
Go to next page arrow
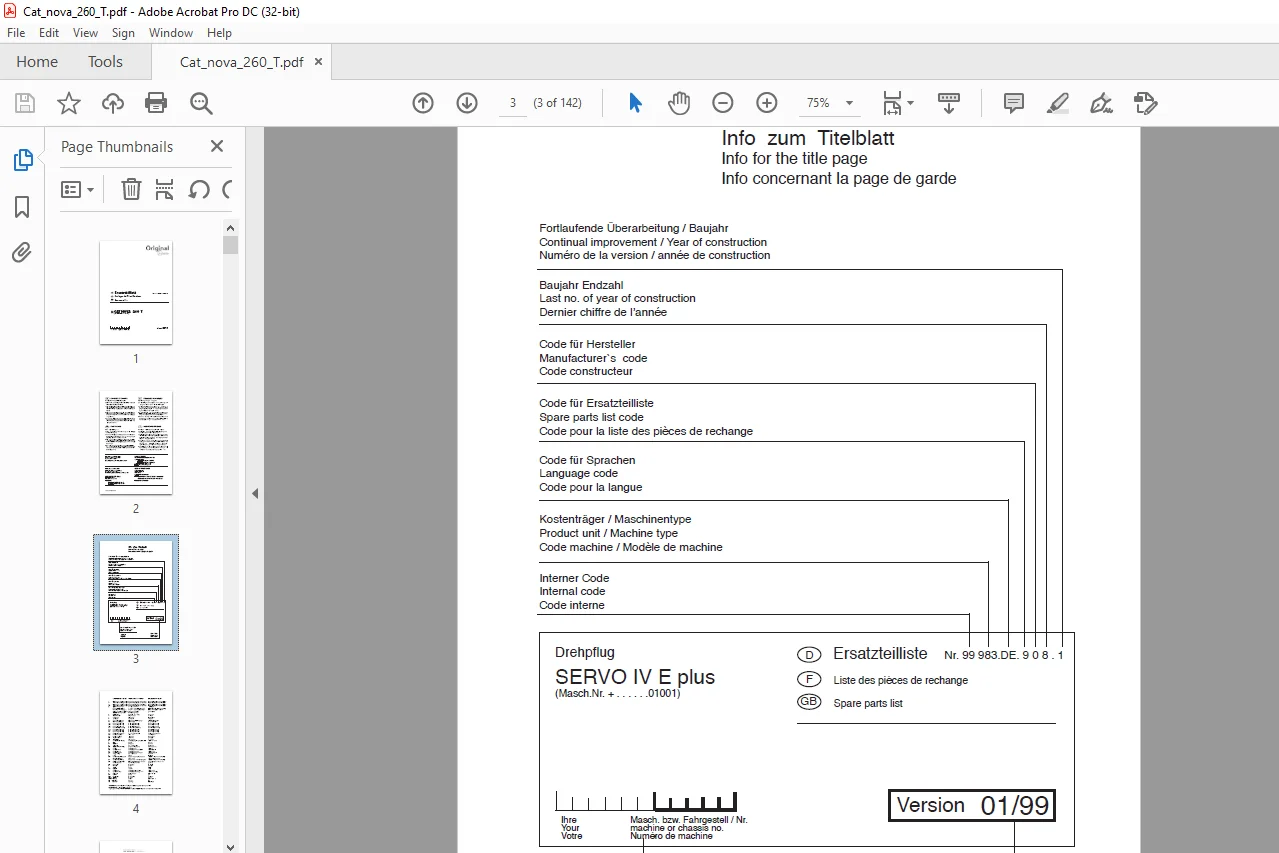coord(467,103)
